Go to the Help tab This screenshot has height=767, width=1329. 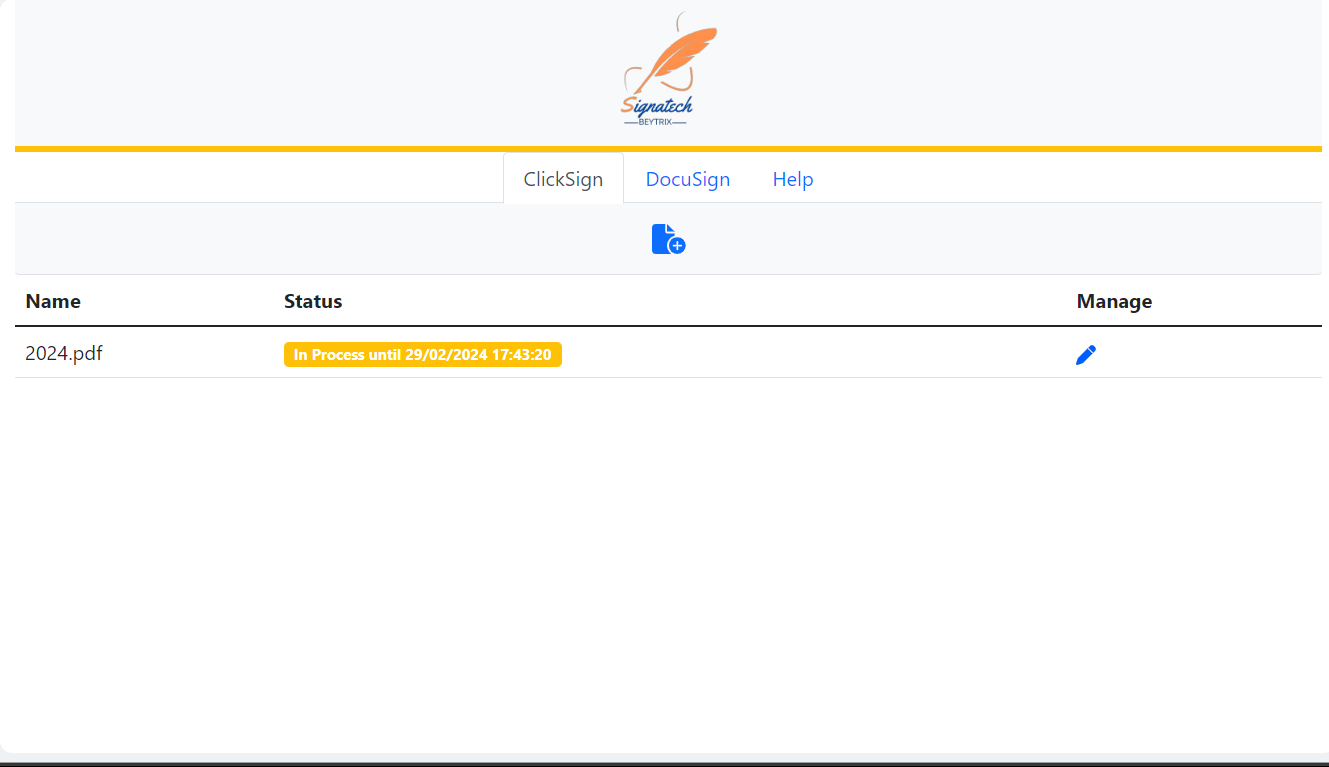pyautogui.click(x=793, y=179)
